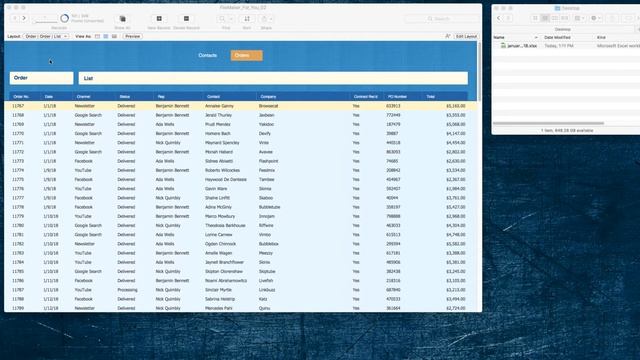The height and width of the screenshot is (360, 640).
Task: Go to previous record in FileMaker
Action: pyautogui.click(x=15, y=18)
